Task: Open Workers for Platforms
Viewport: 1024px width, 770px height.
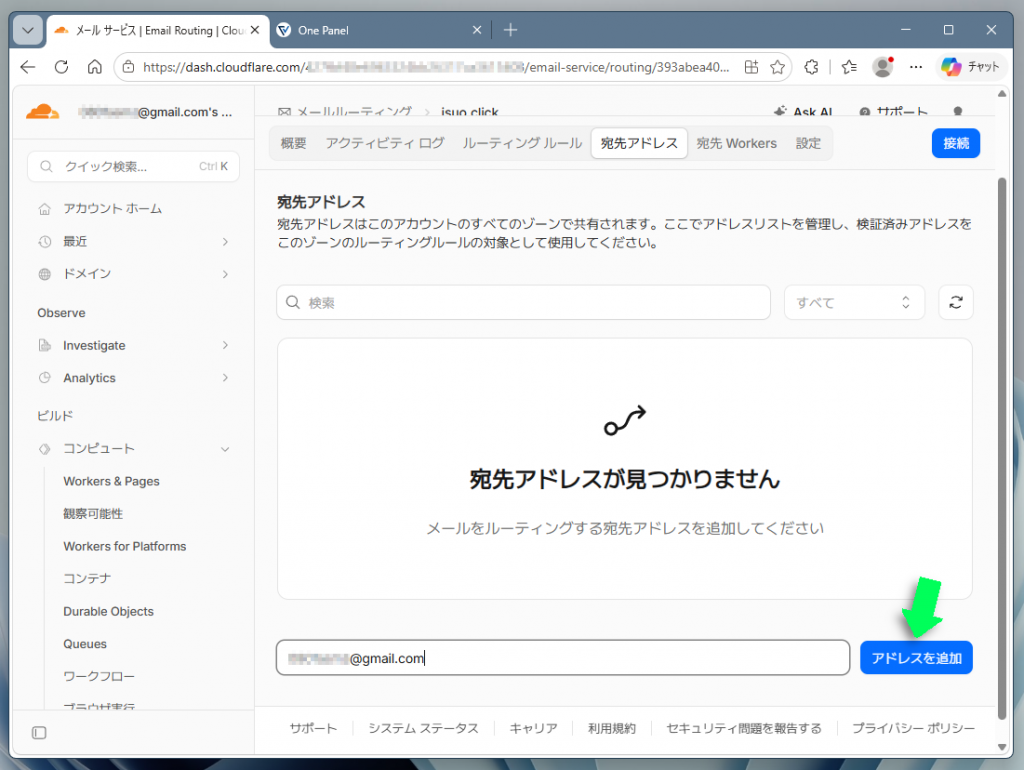Action: point(124,547)
